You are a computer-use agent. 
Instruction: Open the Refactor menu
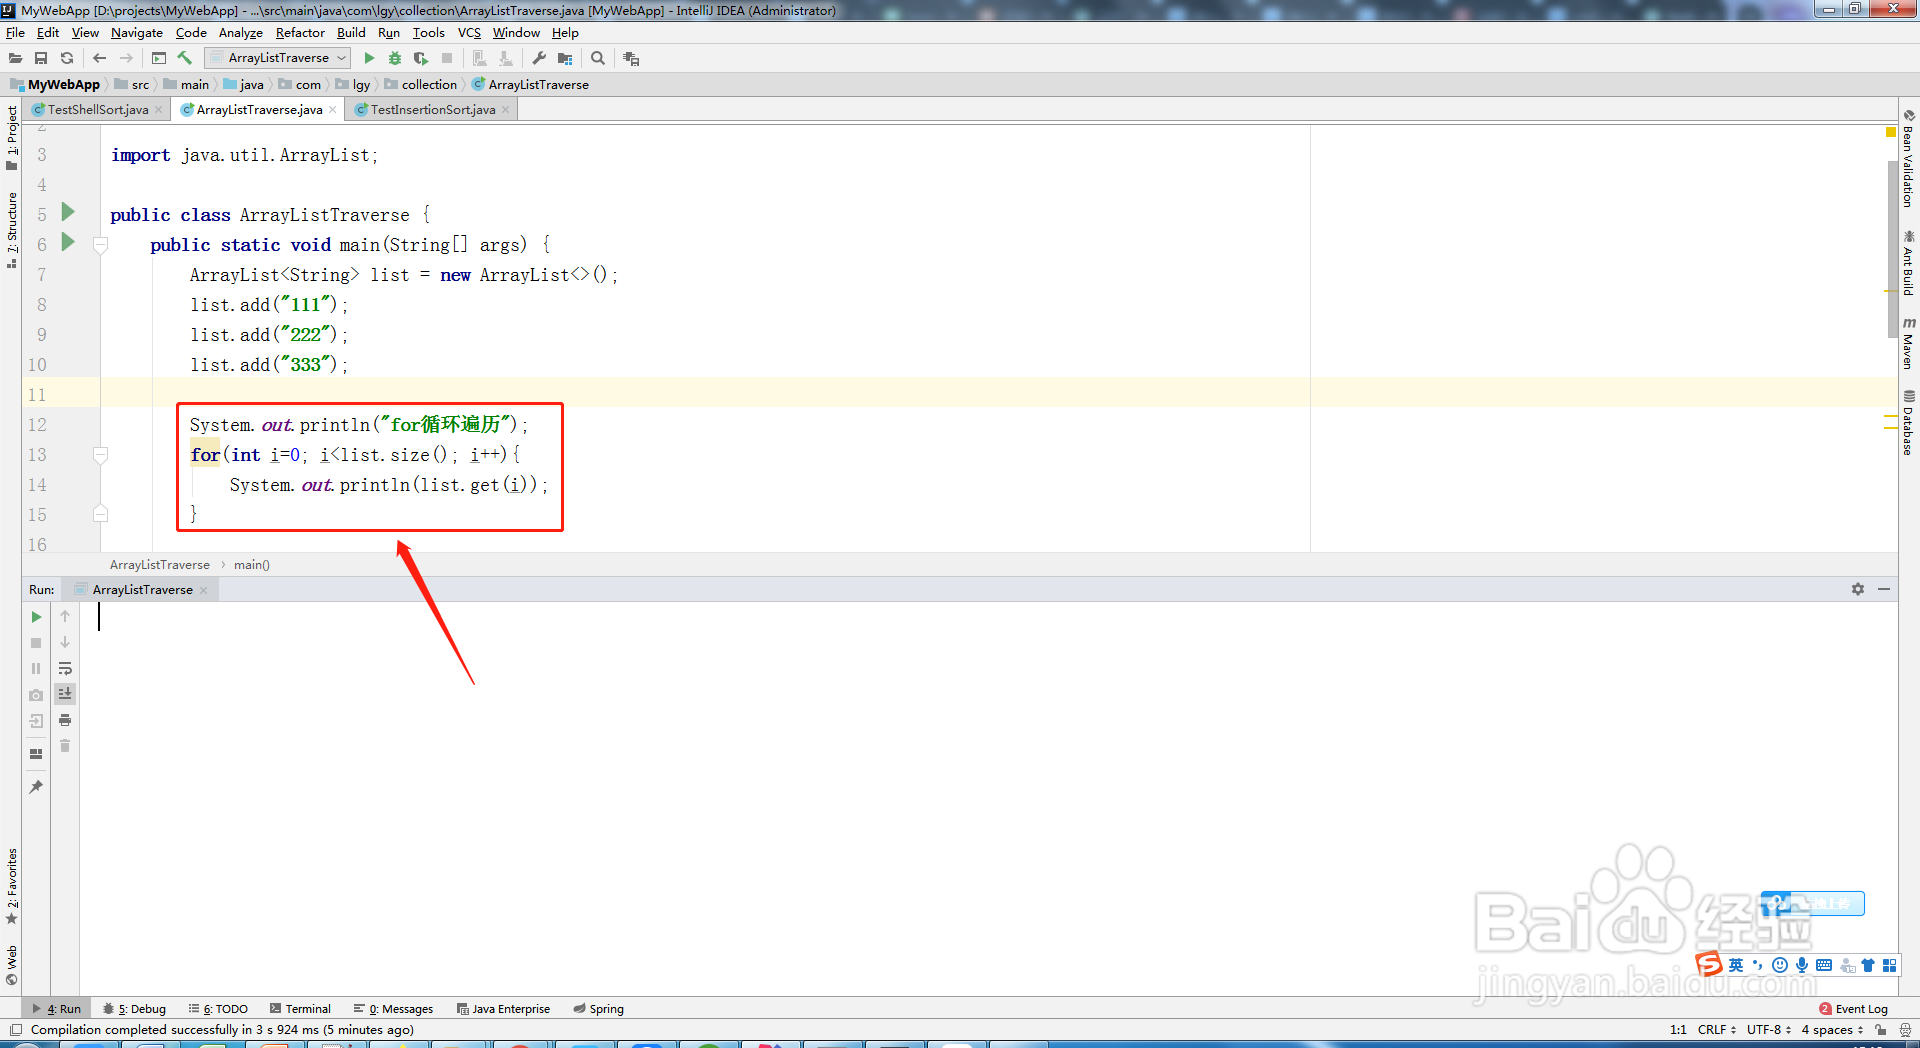tap(300, 33)
